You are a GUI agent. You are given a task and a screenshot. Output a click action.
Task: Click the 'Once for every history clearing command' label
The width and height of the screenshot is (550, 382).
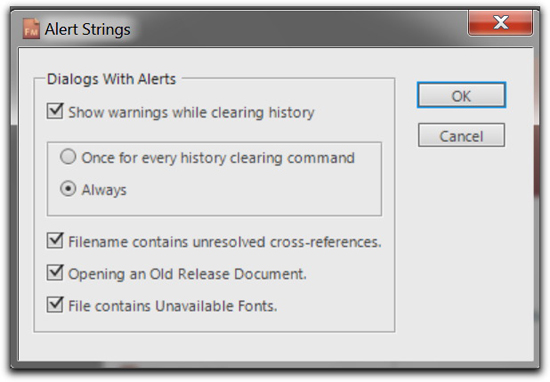pyautogui.click(x=218, y=158)
